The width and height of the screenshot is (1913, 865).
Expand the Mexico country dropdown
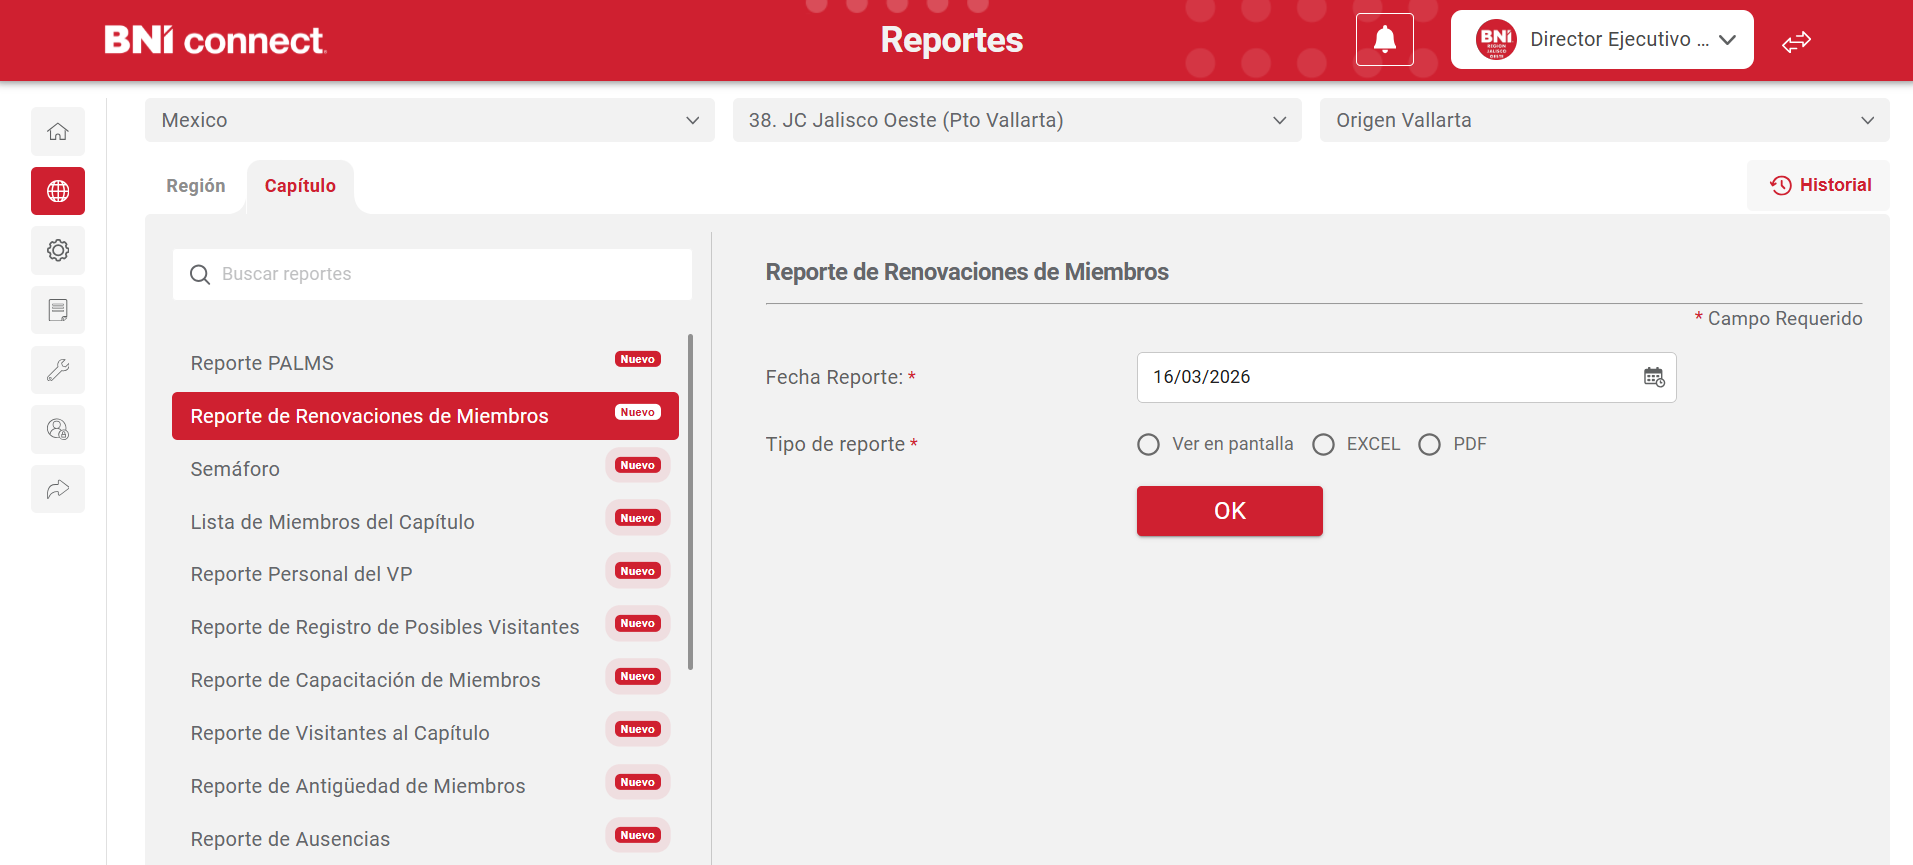tap(430, 120)
